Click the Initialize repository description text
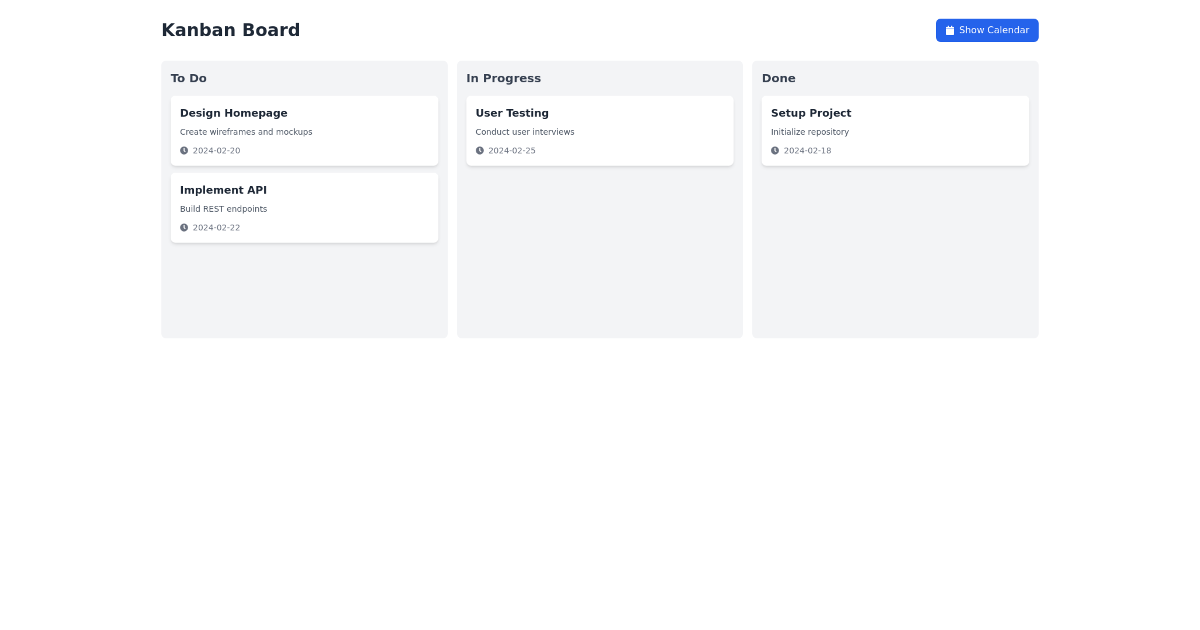The image size is (1200, 630). [x=810, y=131]
